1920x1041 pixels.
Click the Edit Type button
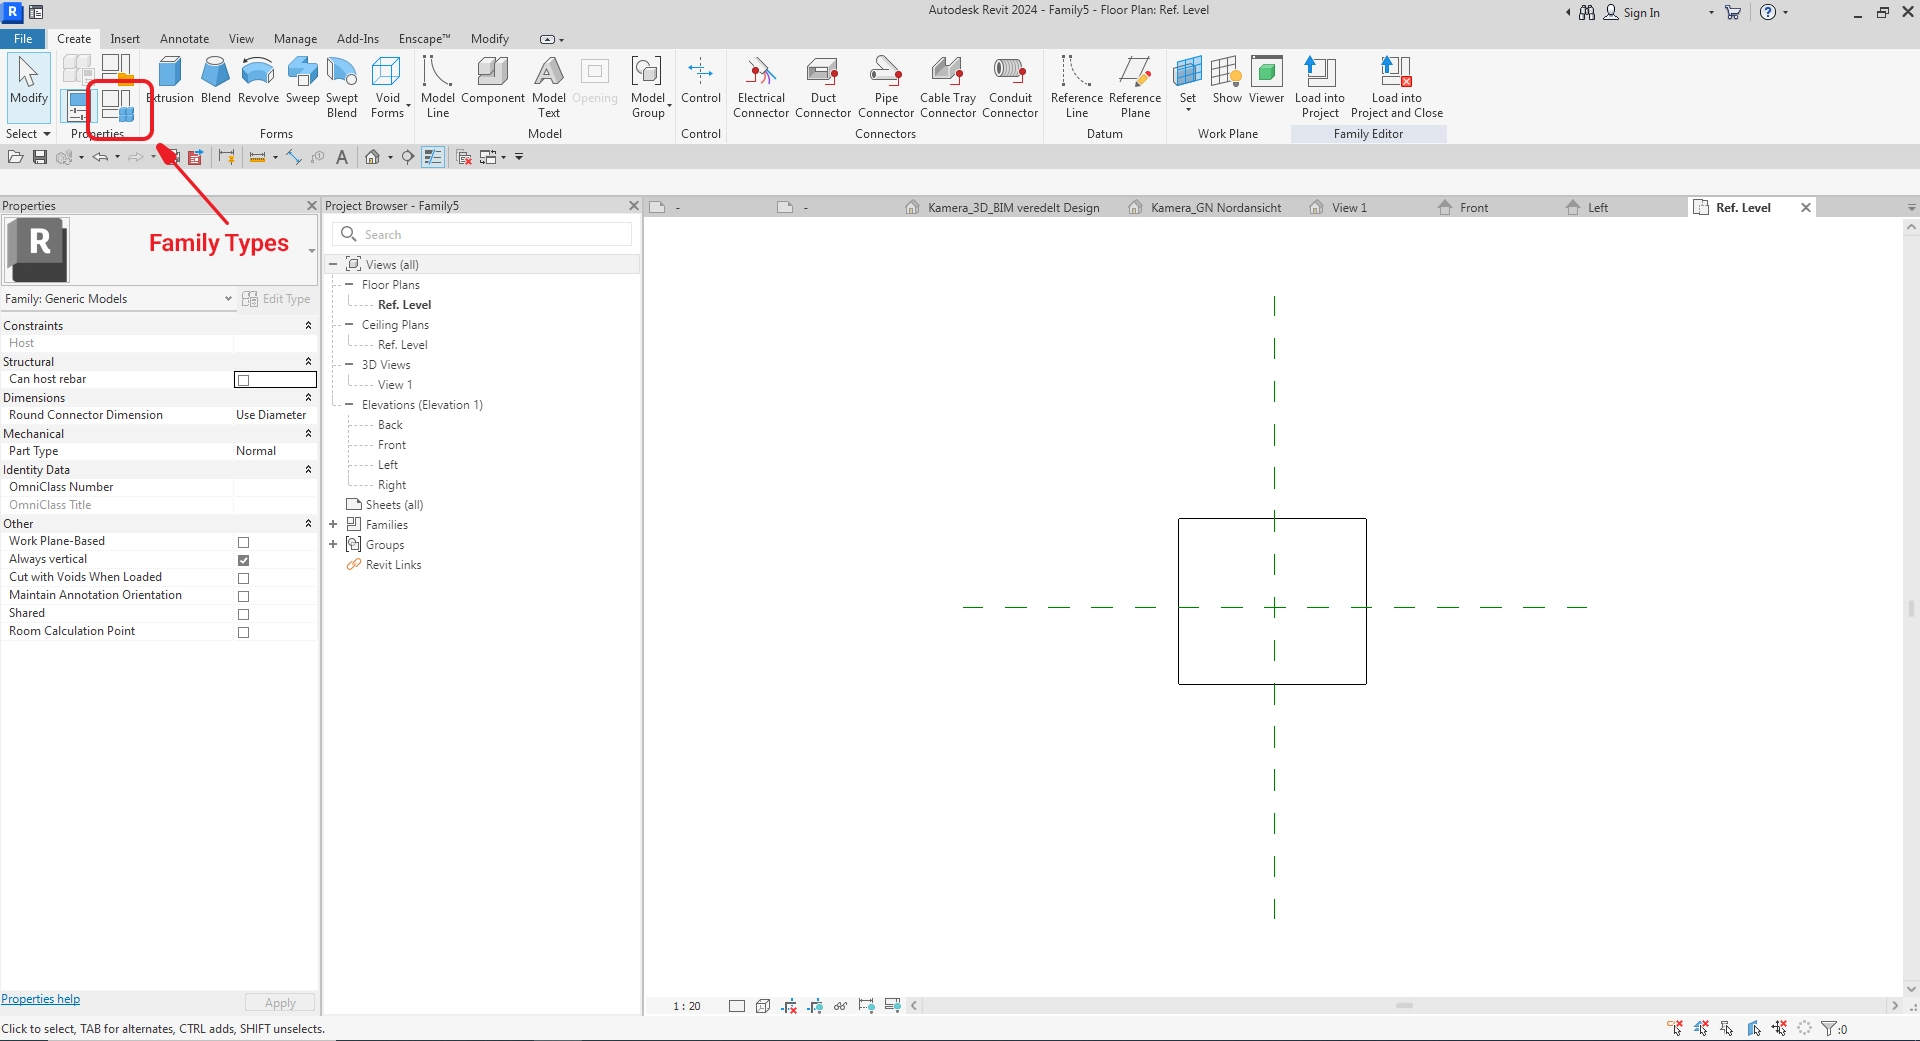click(x=277, y=299)
